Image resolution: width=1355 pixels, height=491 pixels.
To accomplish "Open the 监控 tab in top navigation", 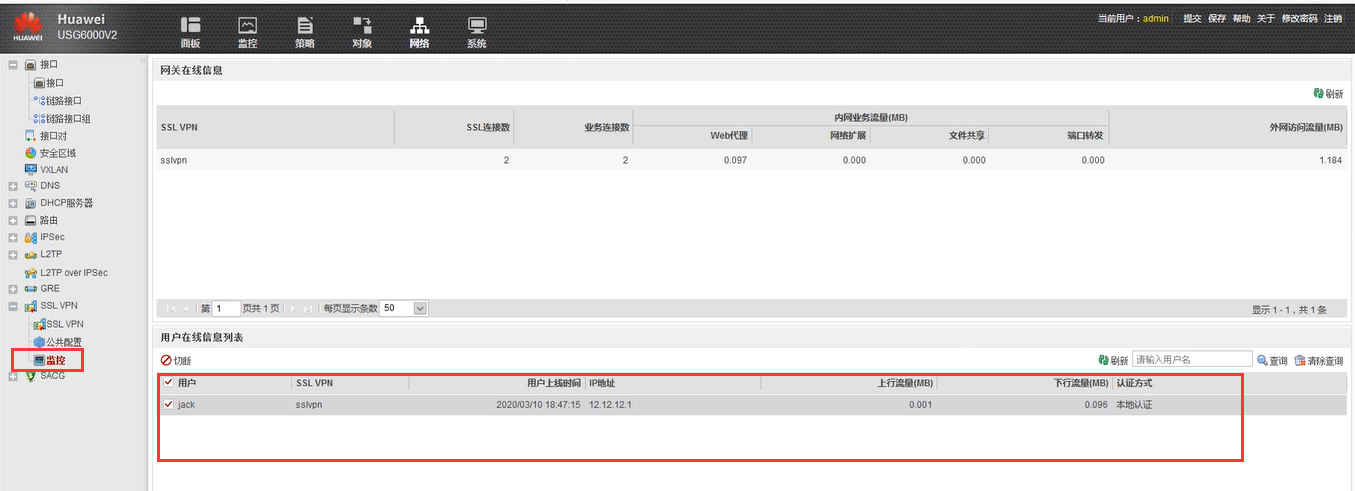I will click(x=247, y=33).
